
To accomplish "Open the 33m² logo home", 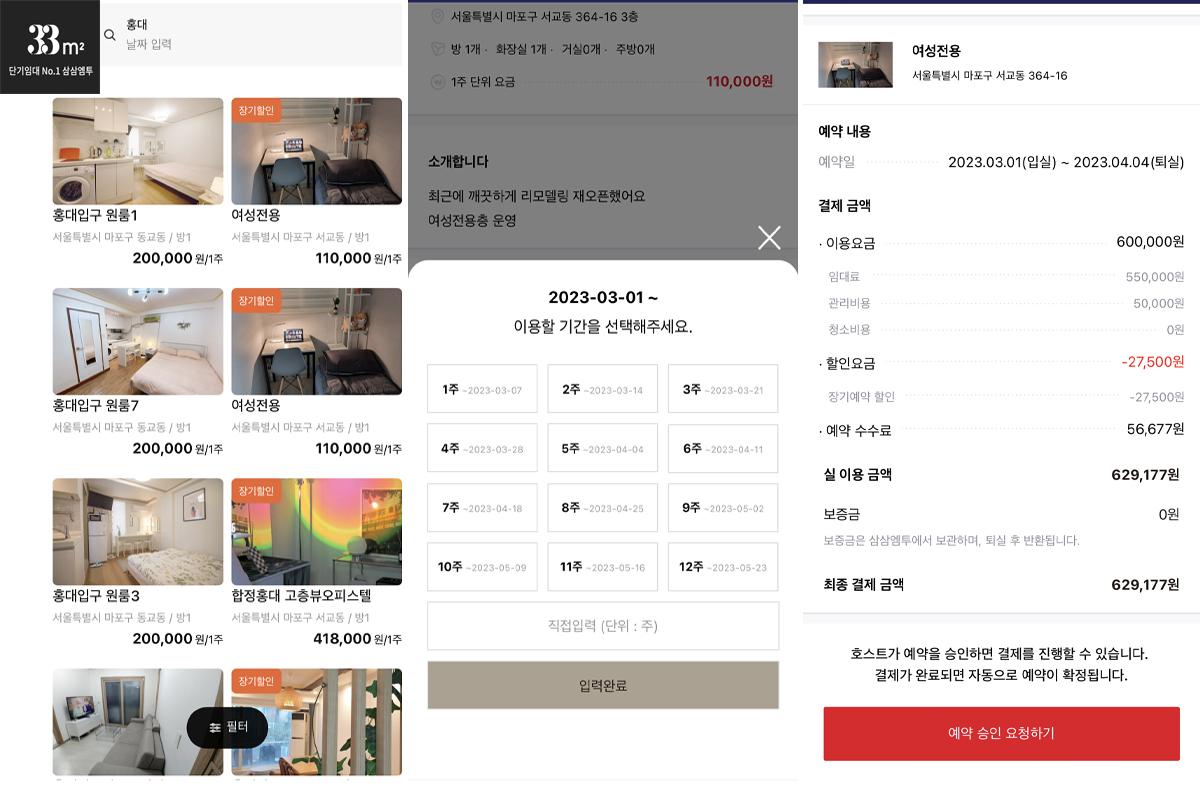I will pyautogui.click(x=50, y=47).
